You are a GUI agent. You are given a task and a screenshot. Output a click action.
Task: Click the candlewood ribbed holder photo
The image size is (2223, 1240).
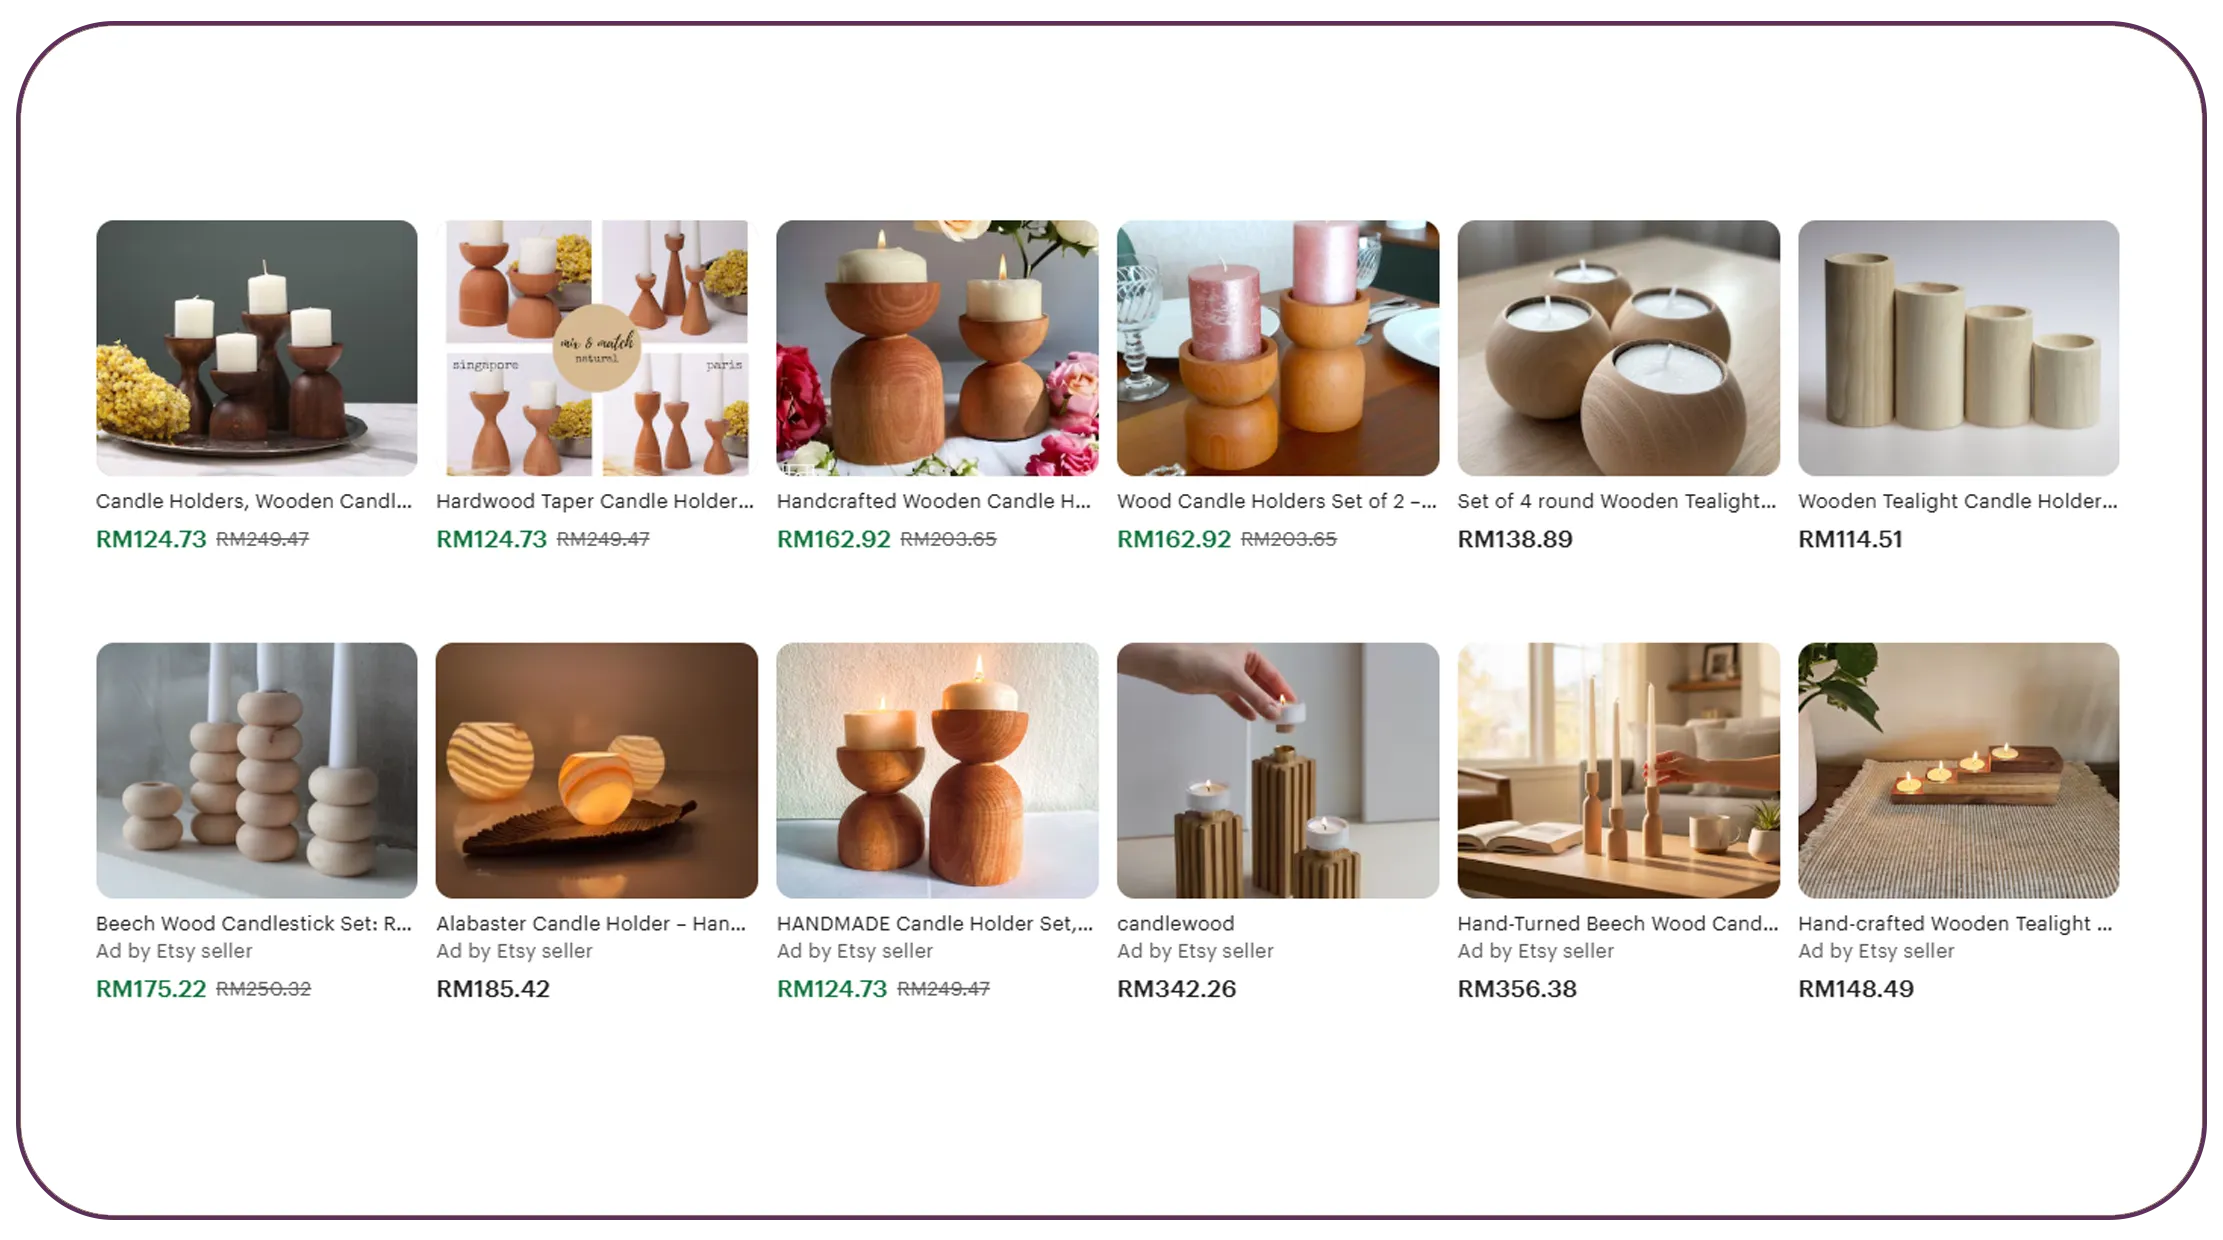point(1277,770)
